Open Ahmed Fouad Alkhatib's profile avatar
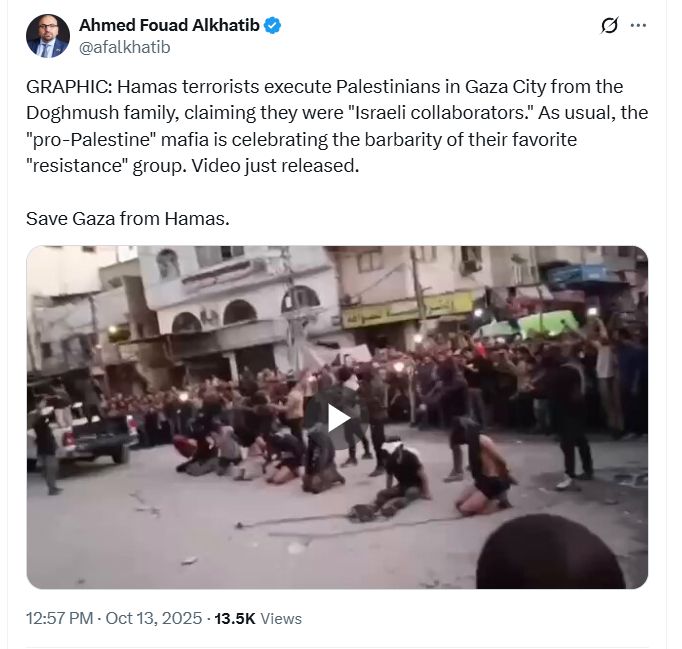Viewport: 682px width, 649px height. 48,36
